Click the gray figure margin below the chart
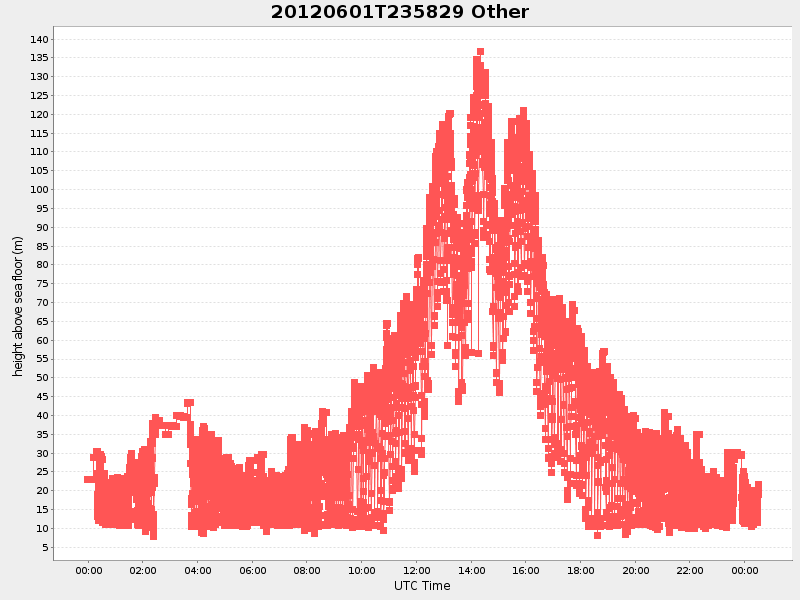Screen dimensions: 800x600 [x=400, y=595]
